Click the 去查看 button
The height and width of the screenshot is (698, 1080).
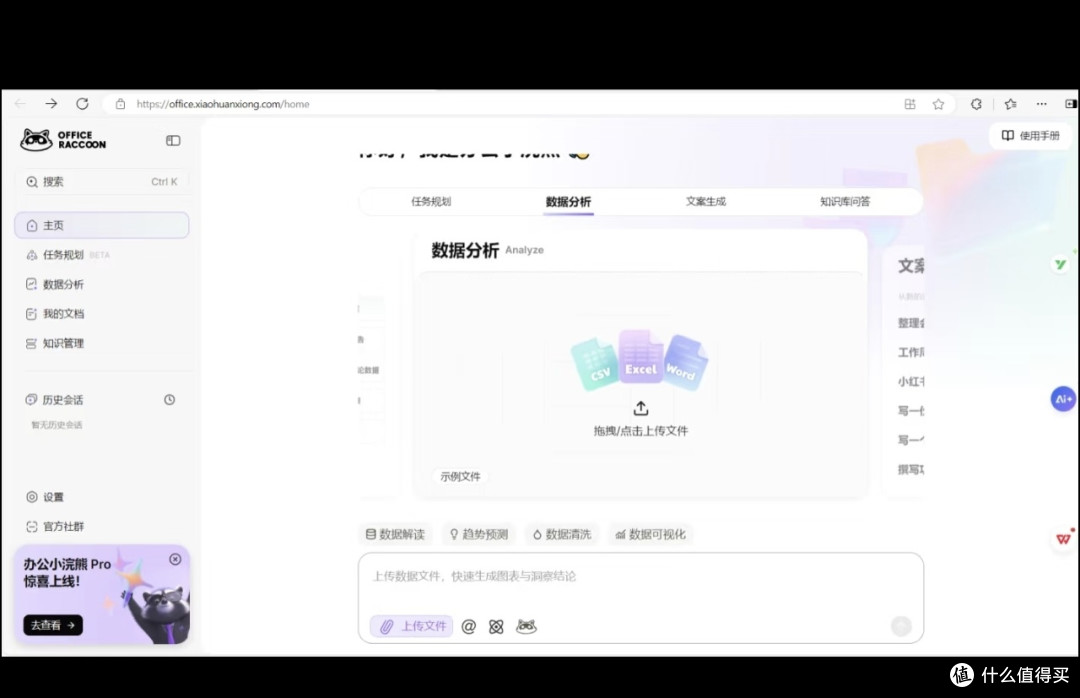[x=53, y=625]
